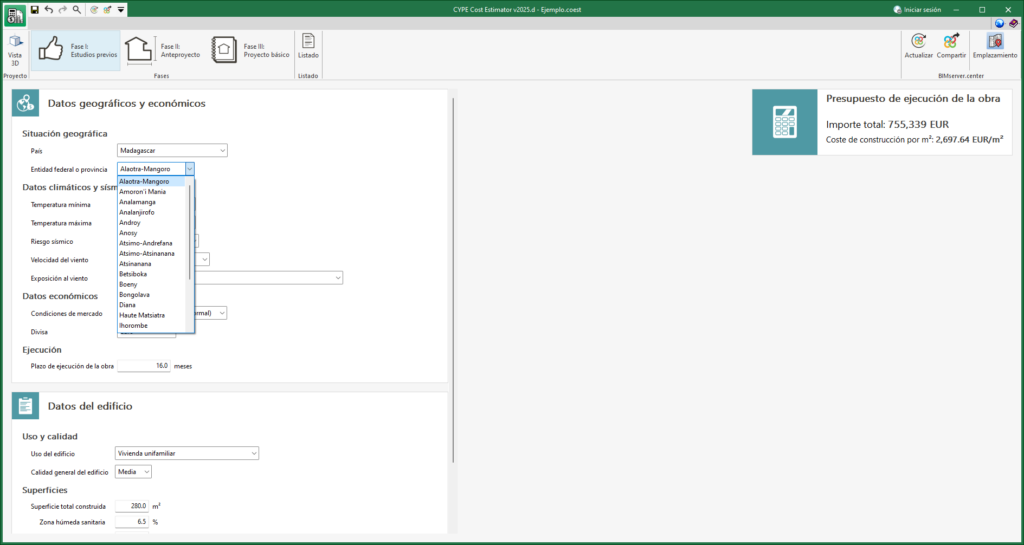Open the Condiciones de mercado dropdown
Screen dimensions: 1024x545
222,313
